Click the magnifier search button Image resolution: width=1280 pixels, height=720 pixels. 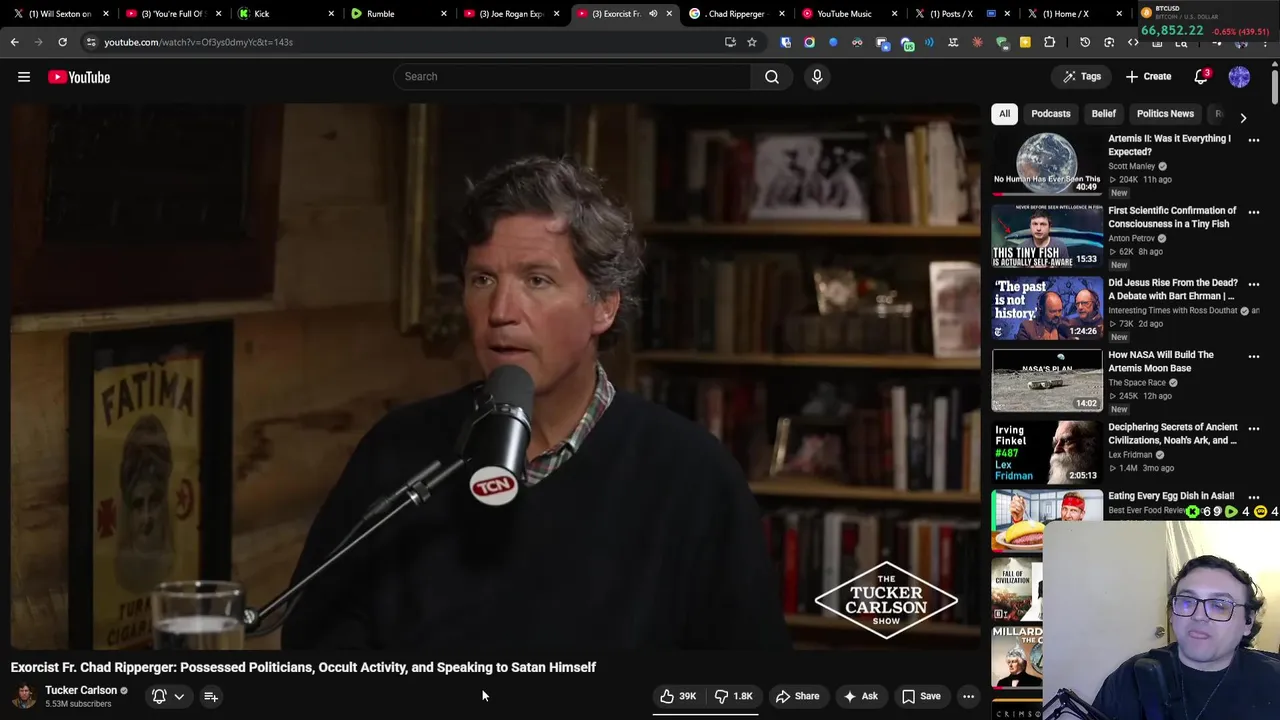772,76
